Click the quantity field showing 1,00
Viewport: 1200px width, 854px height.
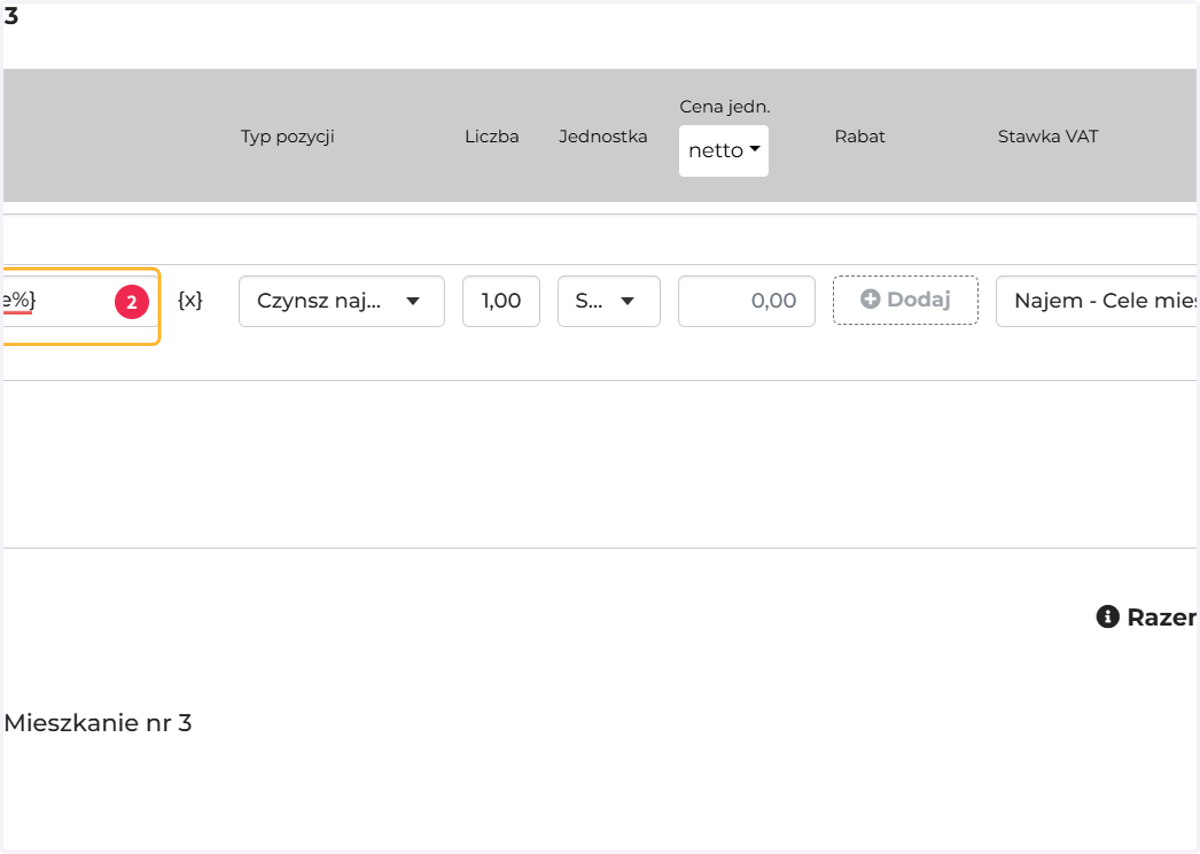coord(501,301)
